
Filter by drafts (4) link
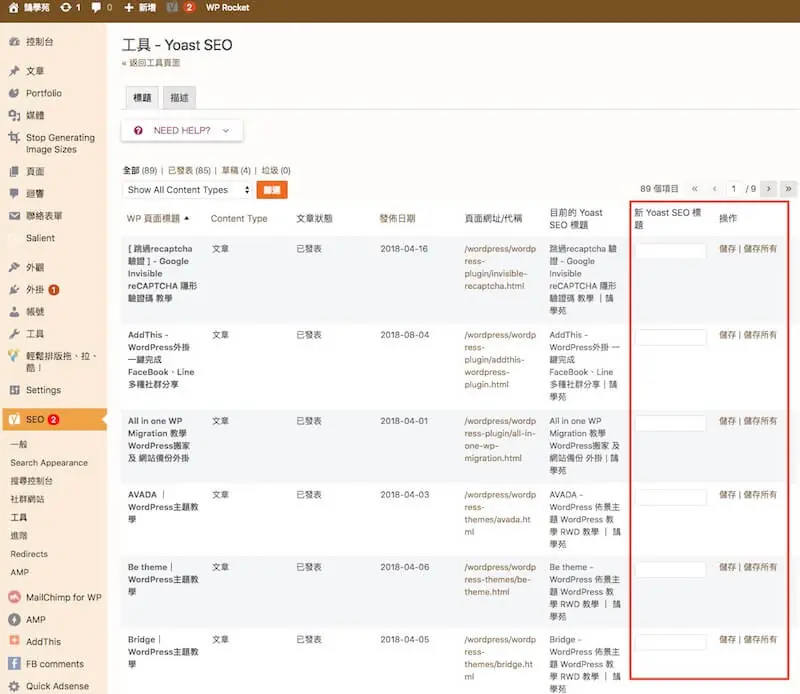(236, 170)
